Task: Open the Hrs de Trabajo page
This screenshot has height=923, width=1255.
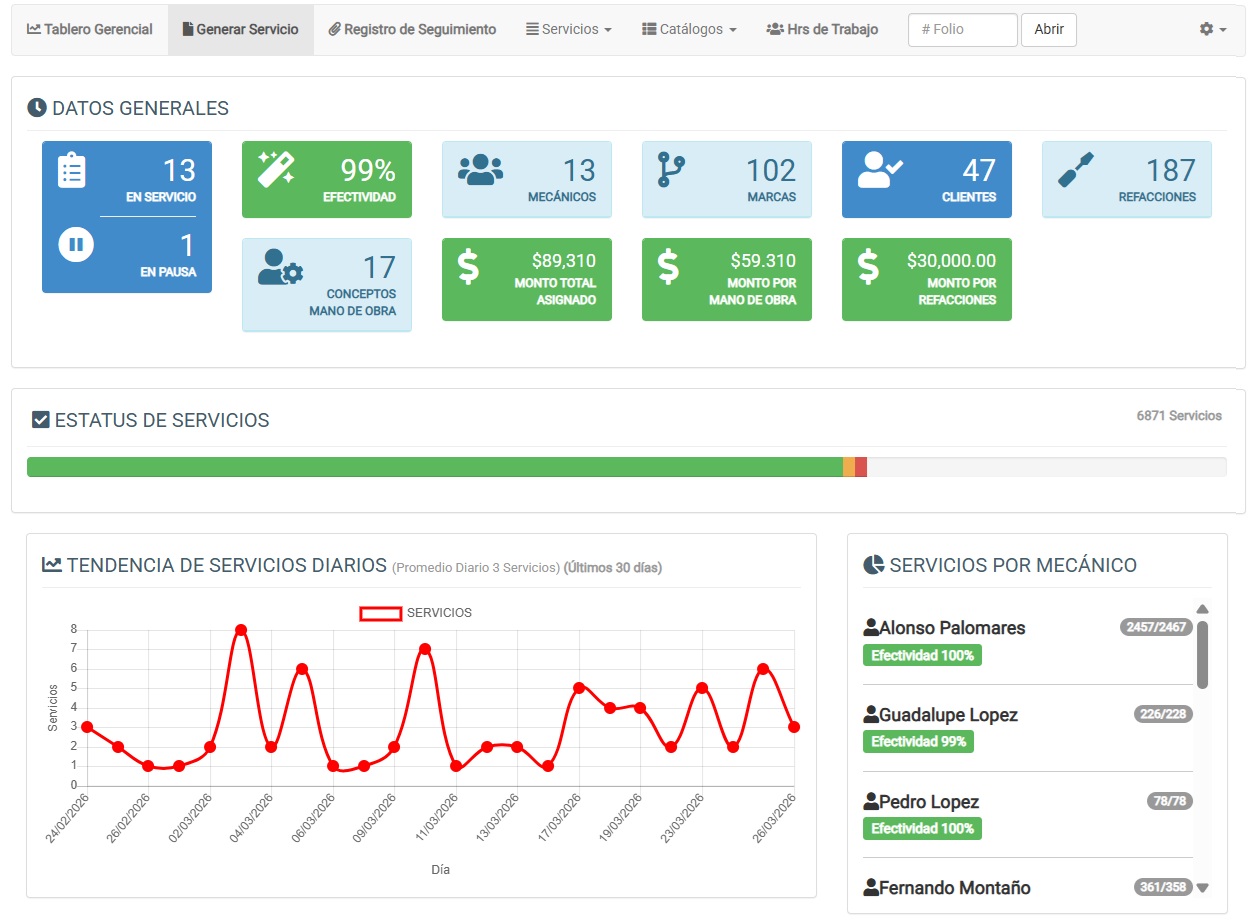Action: point(822,30)
